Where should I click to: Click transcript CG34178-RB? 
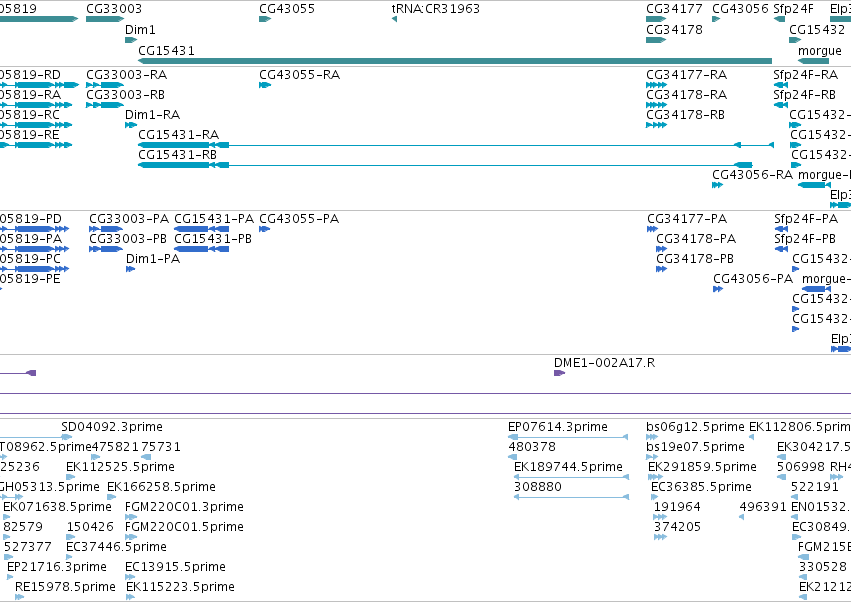click(x=685, y=115)
